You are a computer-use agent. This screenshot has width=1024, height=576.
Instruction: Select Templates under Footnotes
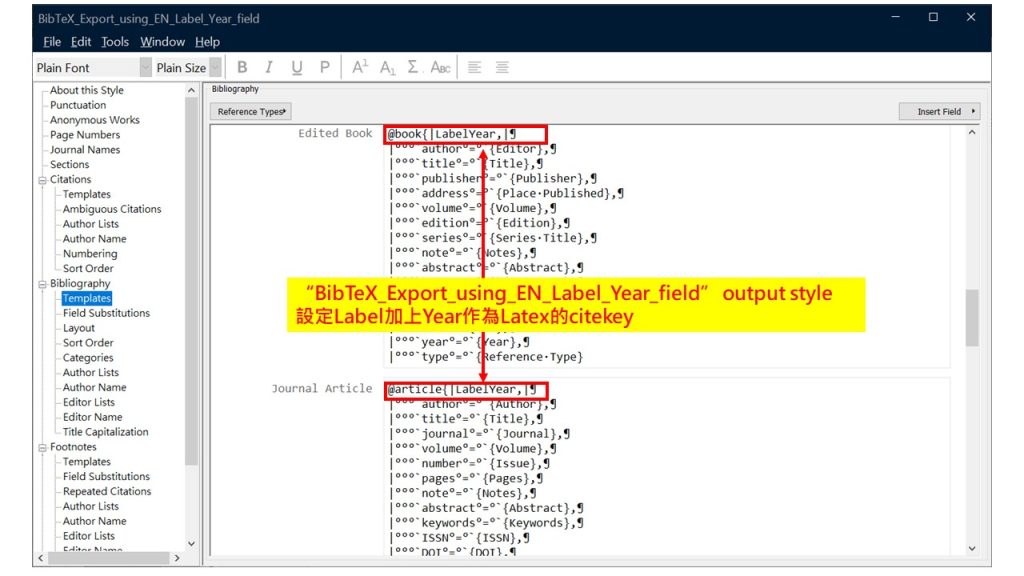pyautogui.click(x=87, y=462)
